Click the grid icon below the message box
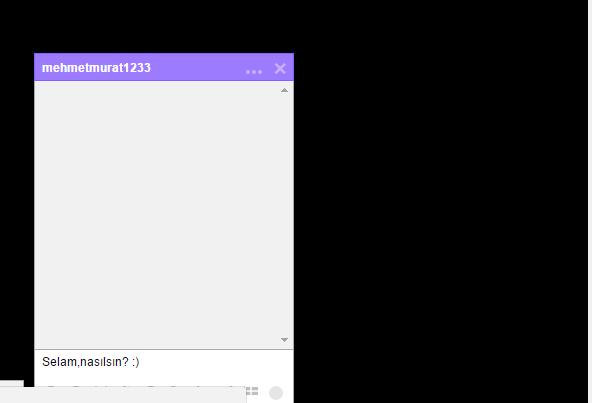Image resolution: width=592 pixels, height=403 pixels. 252,391
